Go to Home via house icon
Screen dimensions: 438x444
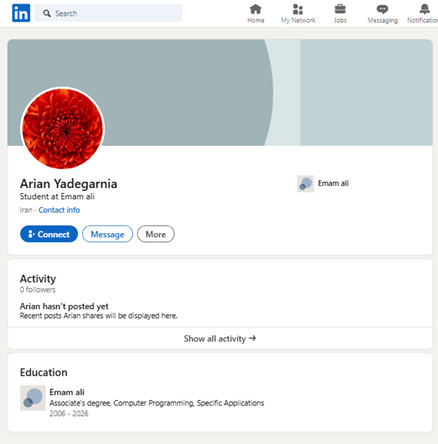(256, 9)
